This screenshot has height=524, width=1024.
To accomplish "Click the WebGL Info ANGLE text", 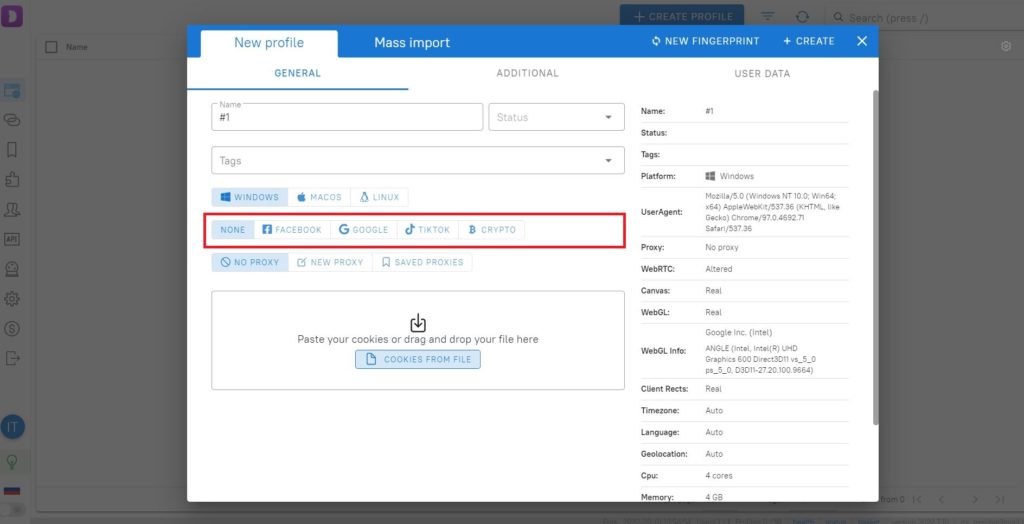I will point(761,359).
